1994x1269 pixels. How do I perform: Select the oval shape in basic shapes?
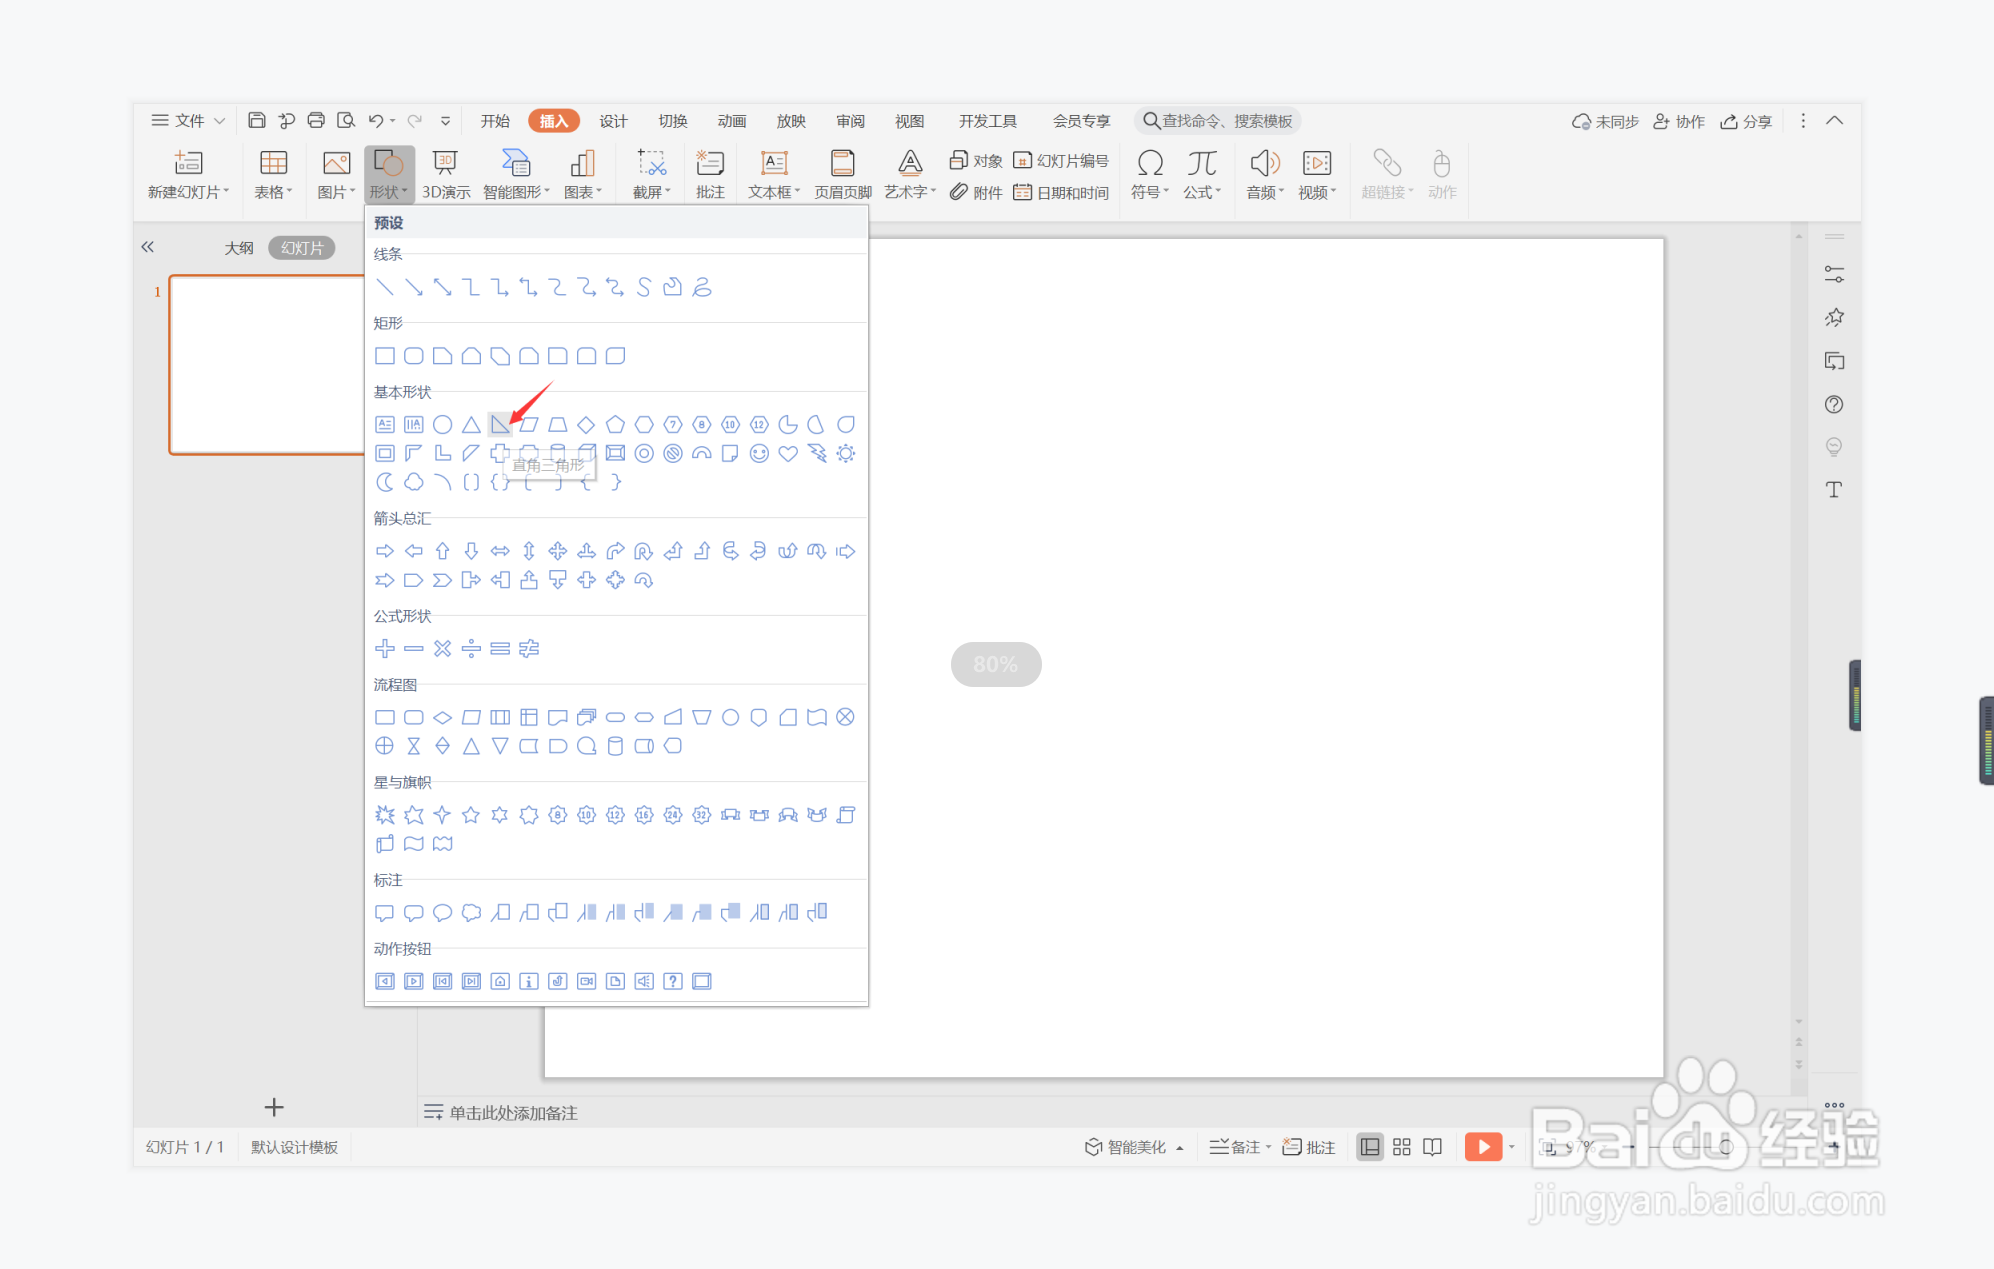443,425
